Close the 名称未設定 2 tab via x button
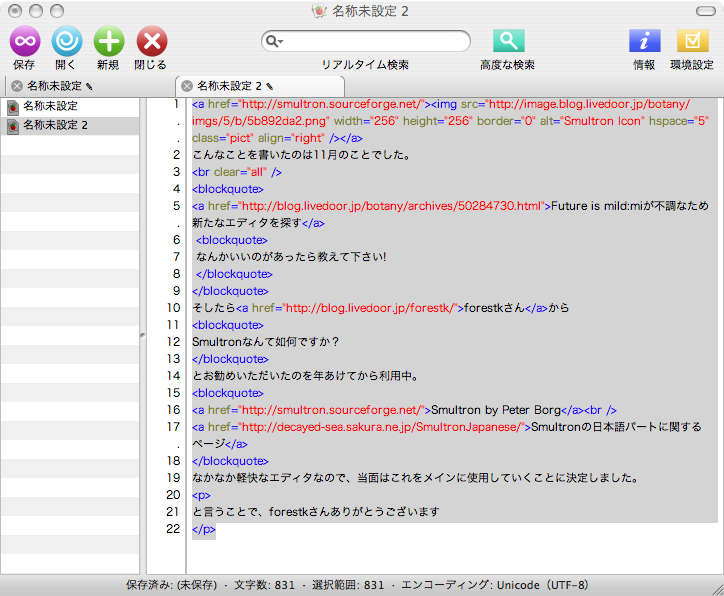 point(187,86)
